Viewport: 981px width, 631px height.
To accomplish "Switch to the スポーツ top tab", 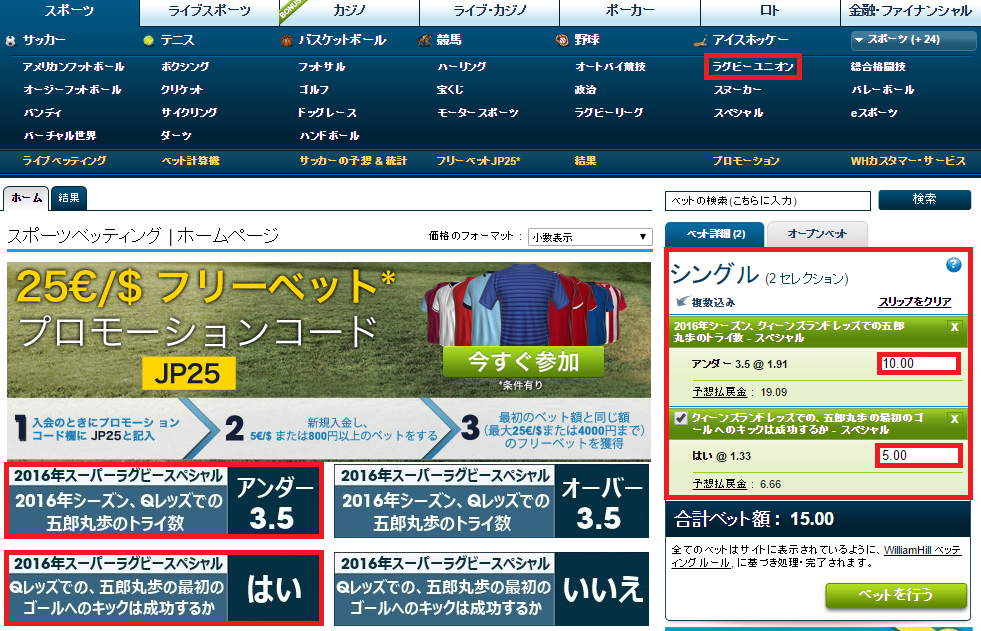I will pos(69,11).
